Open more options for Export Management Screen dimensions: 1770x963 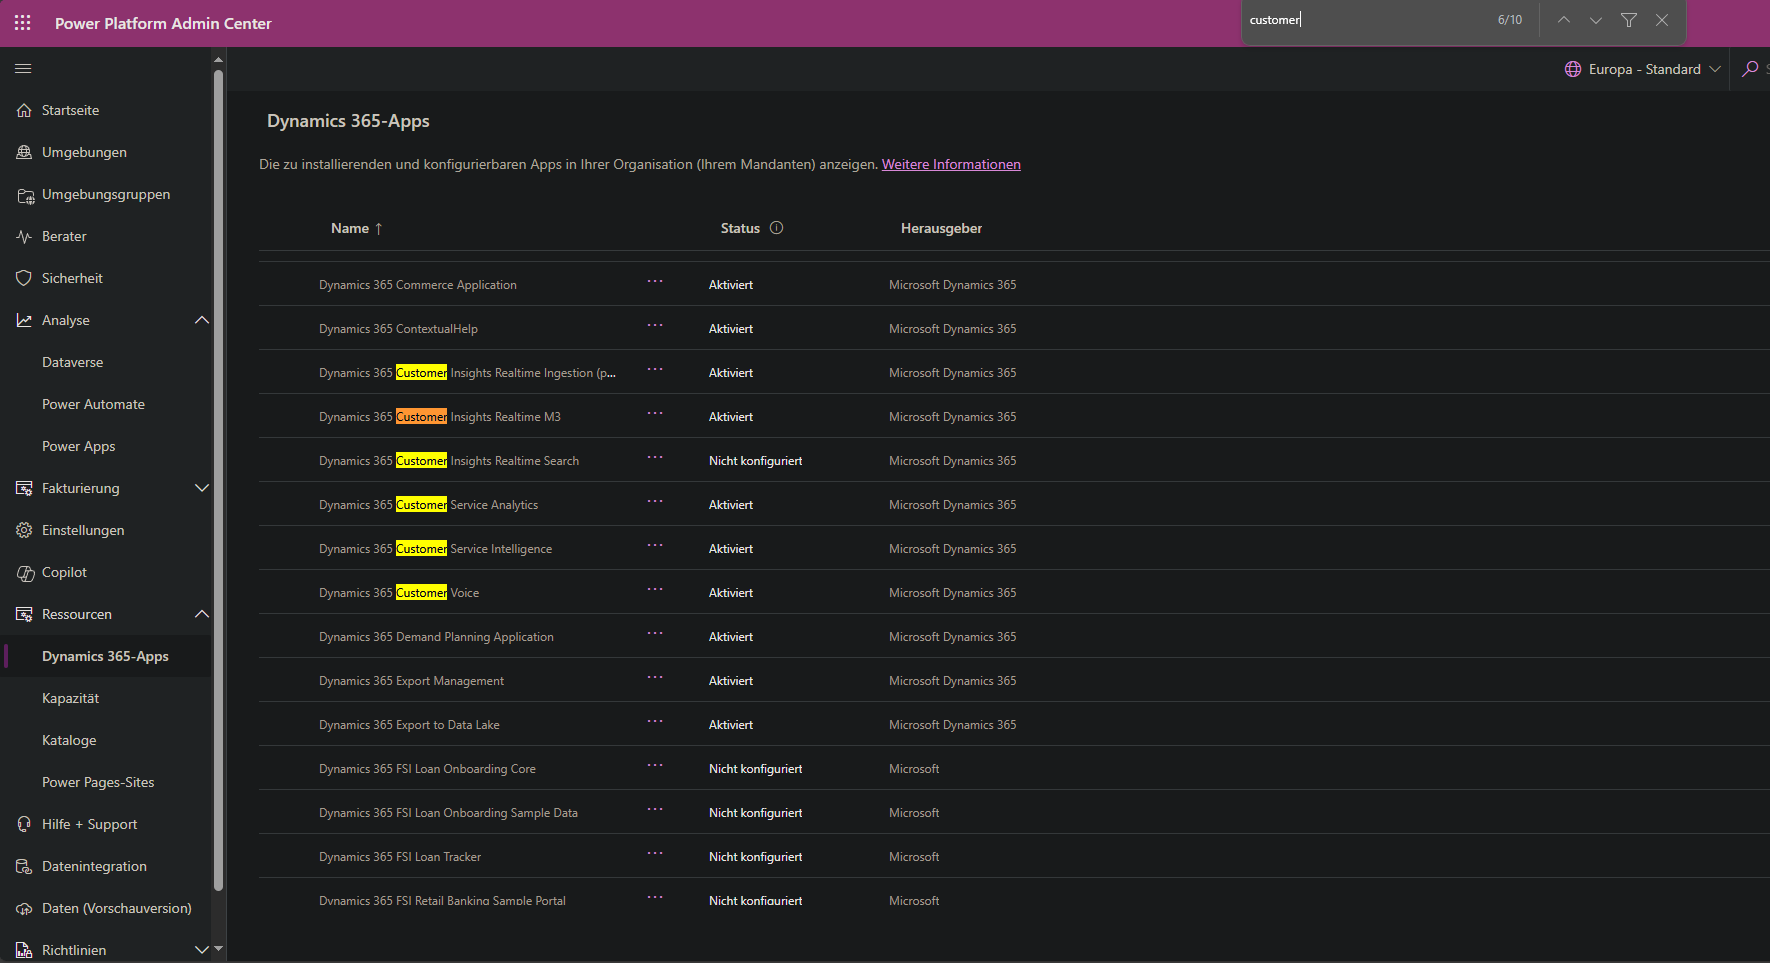pyautogui.click(x=655, y=677)
